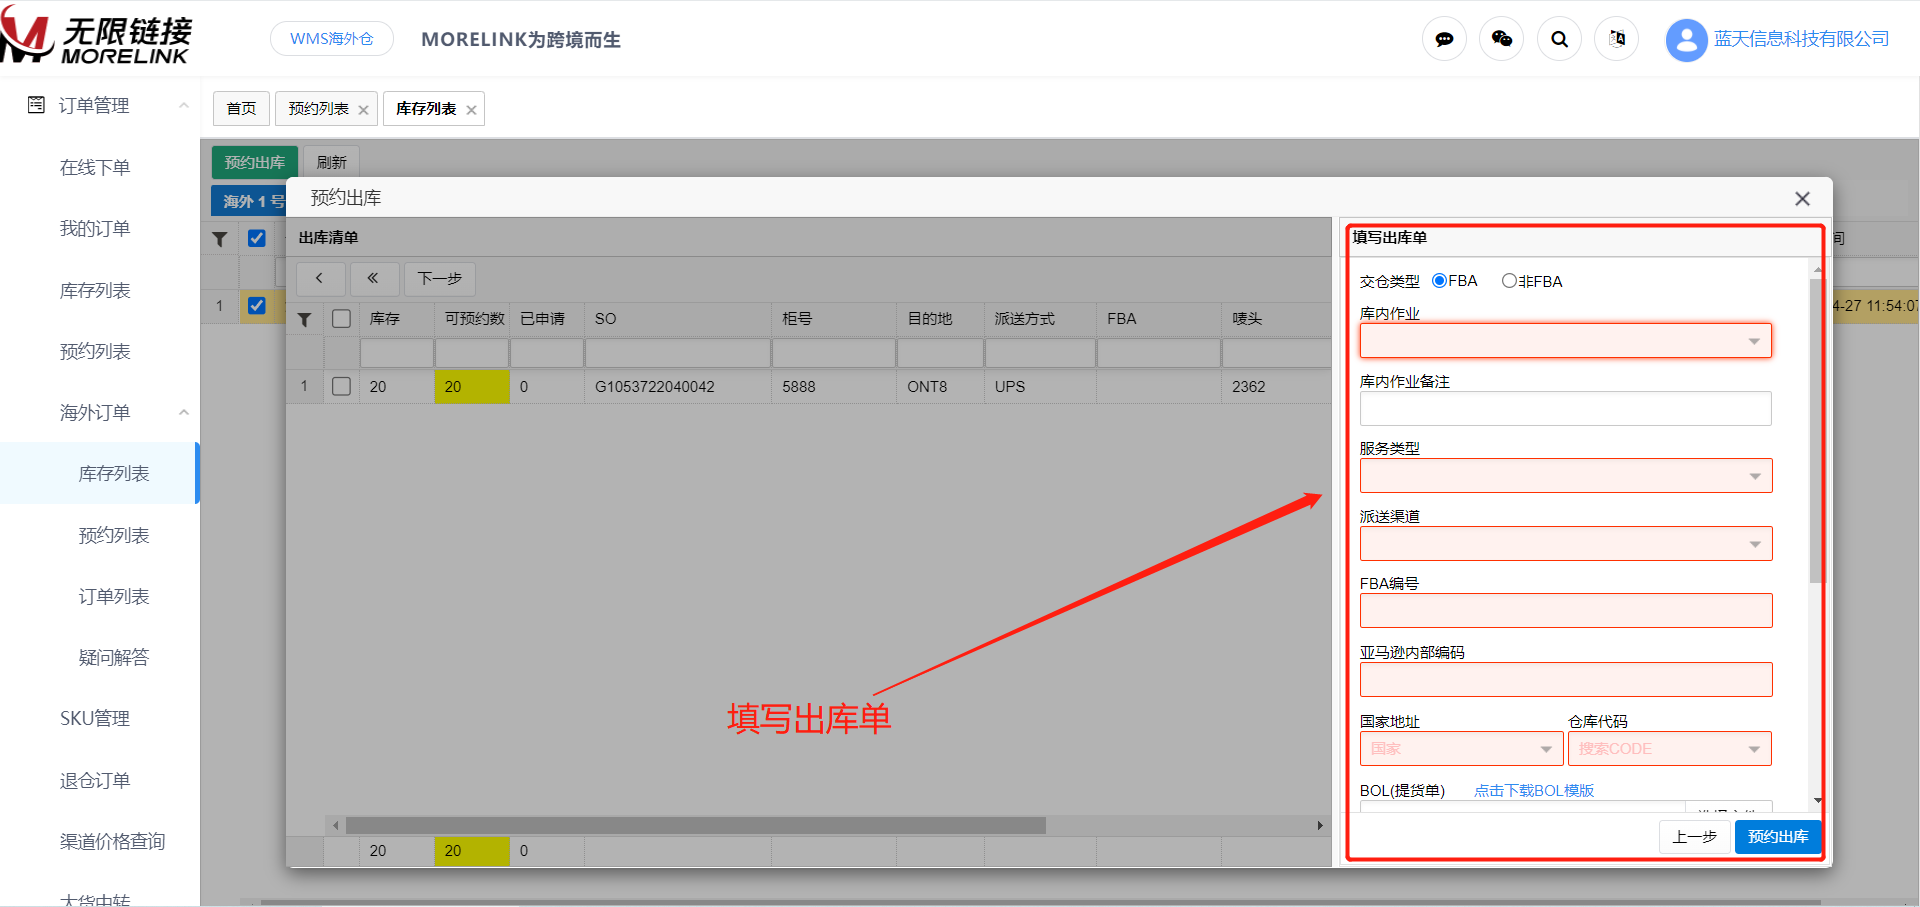Toggle background grid header checkbox
This screenshot has height=907, width=1920.
(x=257, y=238)
